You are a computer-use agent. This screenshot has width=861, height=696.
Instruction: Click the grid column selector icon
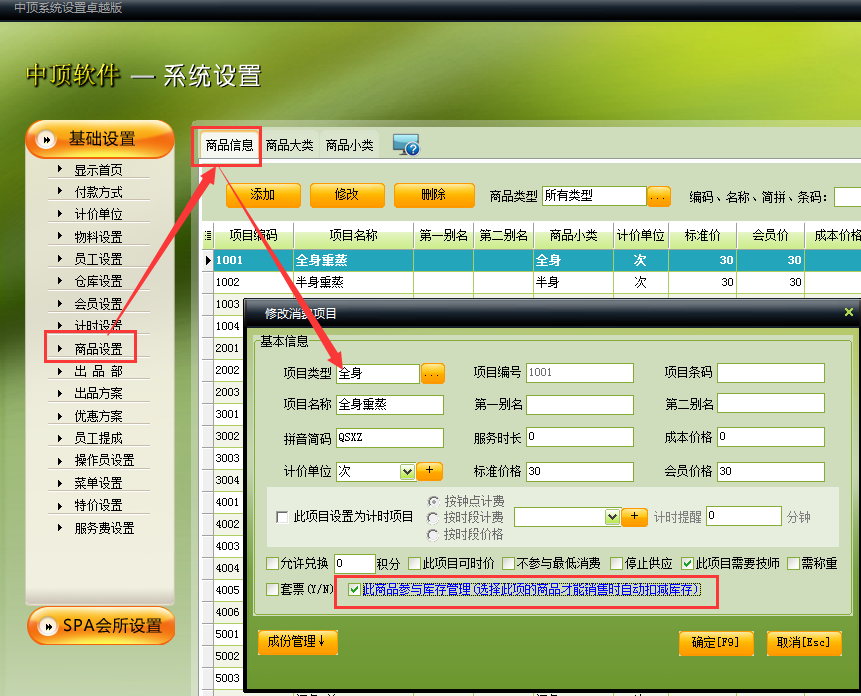point(208,235)
